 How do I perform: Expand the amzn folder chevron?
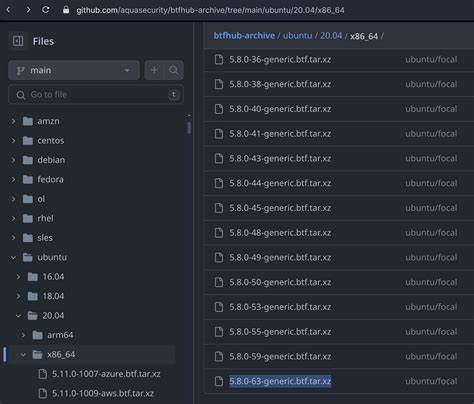click(x=13, y=121)
